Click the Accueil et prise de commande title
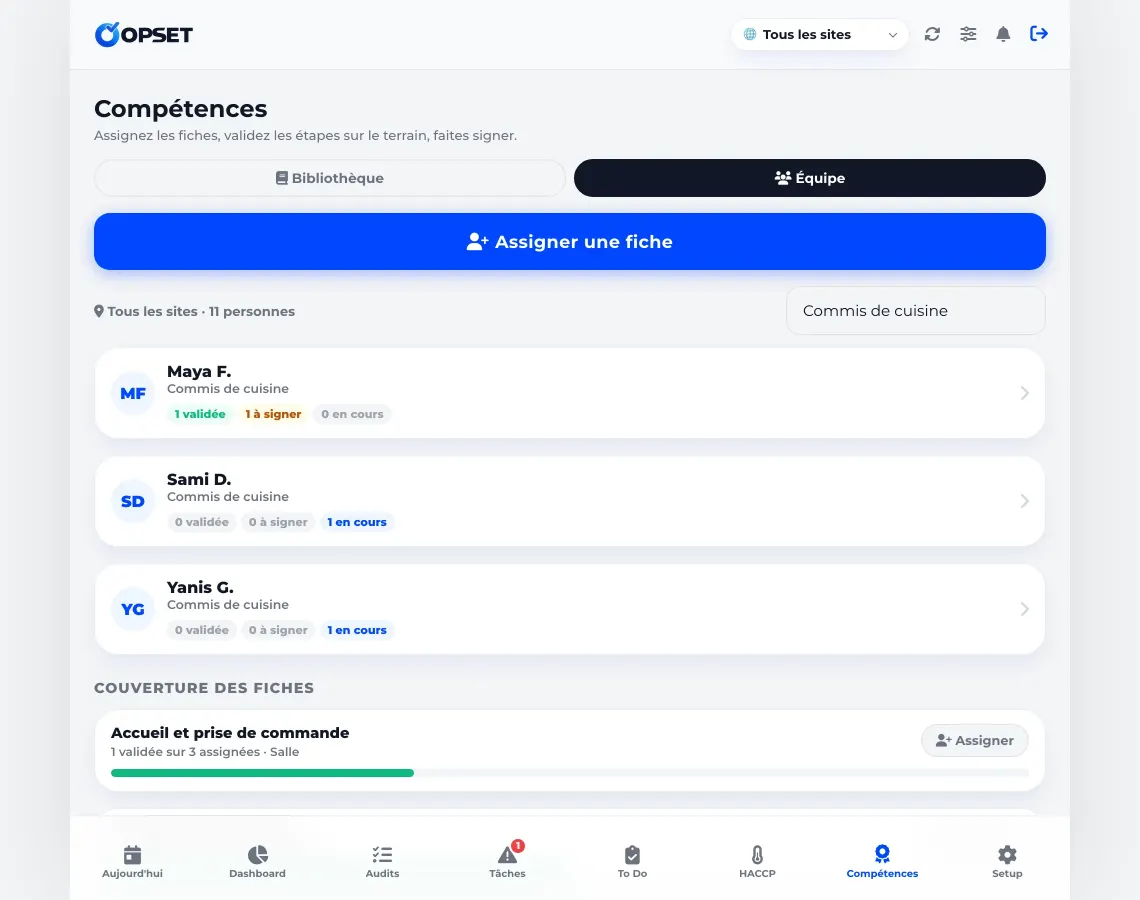 [x=230, y=733]
